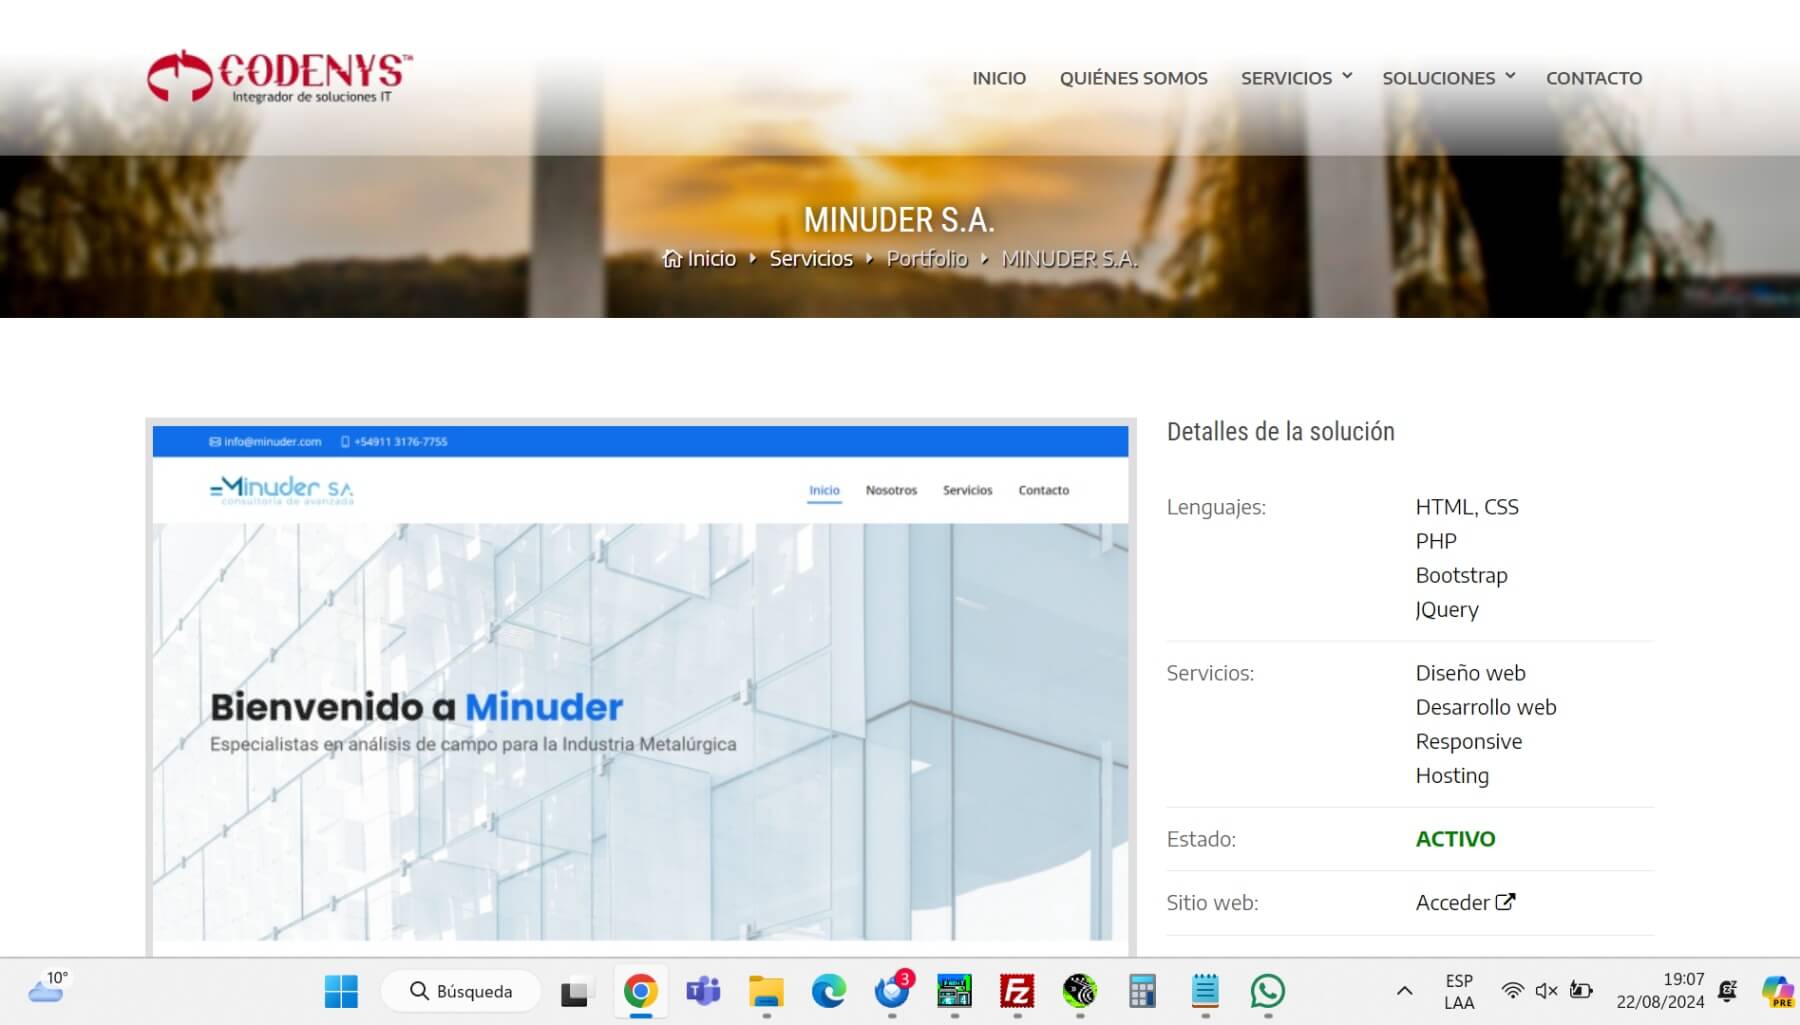Click 'Detalles de la solución' heading
1800x1025 pixels.
click(1280, 432)
